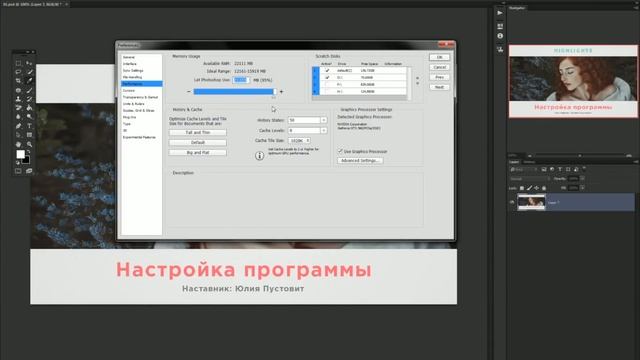Click the Next button
Image resolution: width=640 pixels, height=360 pixels.
click(439, 87)
